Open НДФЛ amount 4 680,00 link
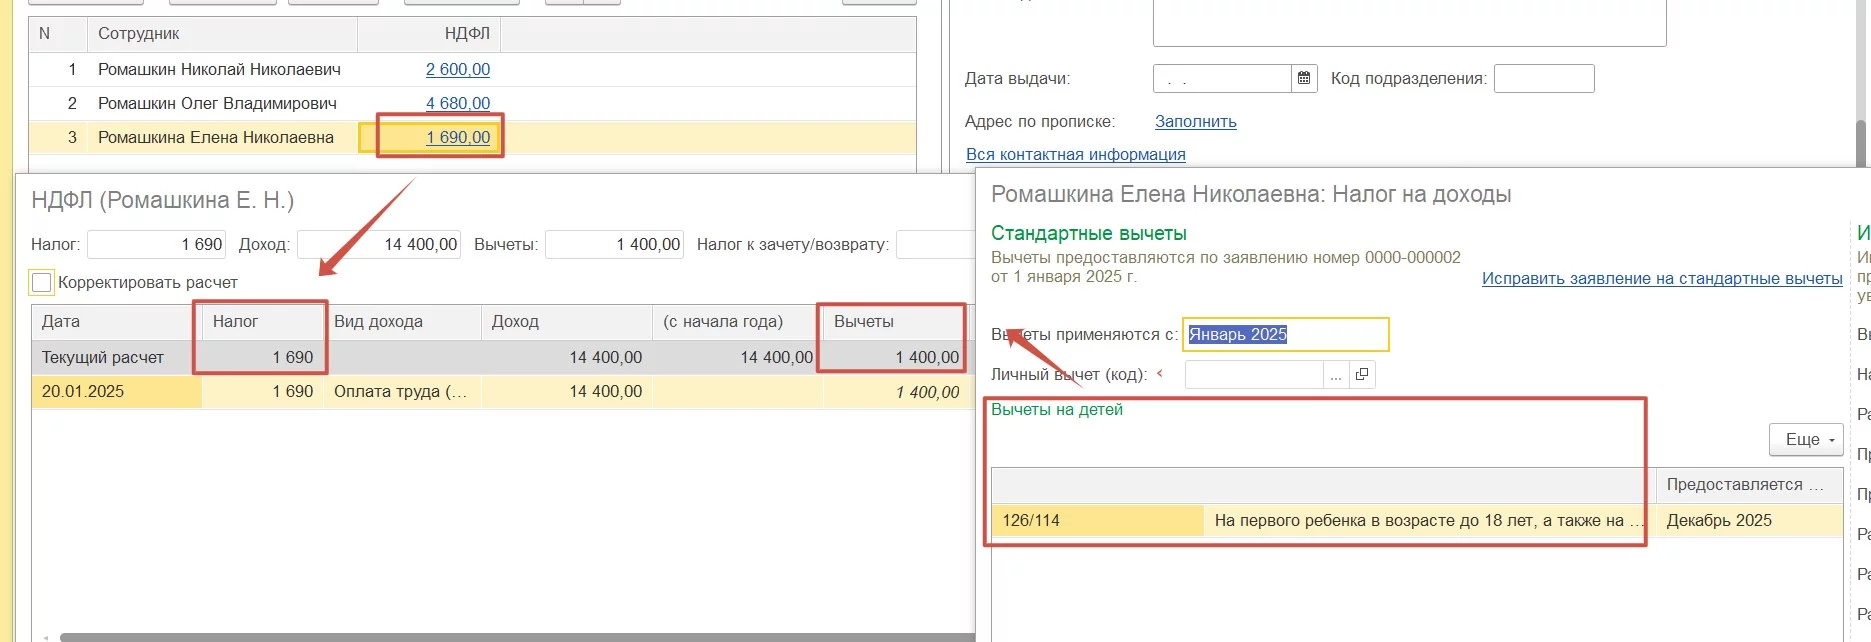Screen dimensions: 1871x642 pos(458,103)
